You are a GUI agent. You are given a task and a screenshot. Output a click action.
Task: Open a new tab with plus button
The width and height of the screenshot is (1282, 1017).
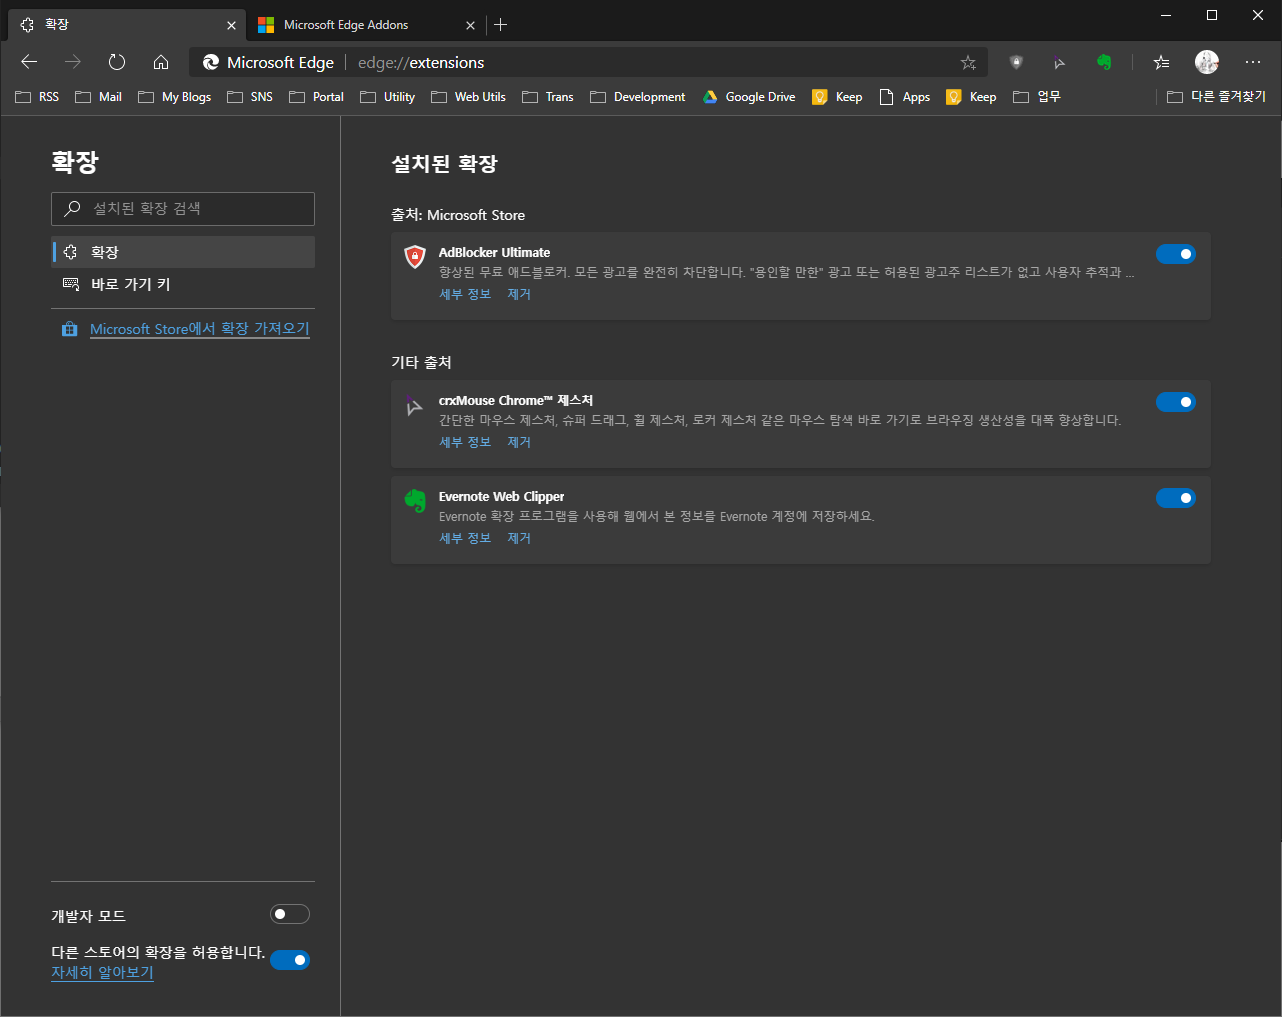click(x=501, y=24)
